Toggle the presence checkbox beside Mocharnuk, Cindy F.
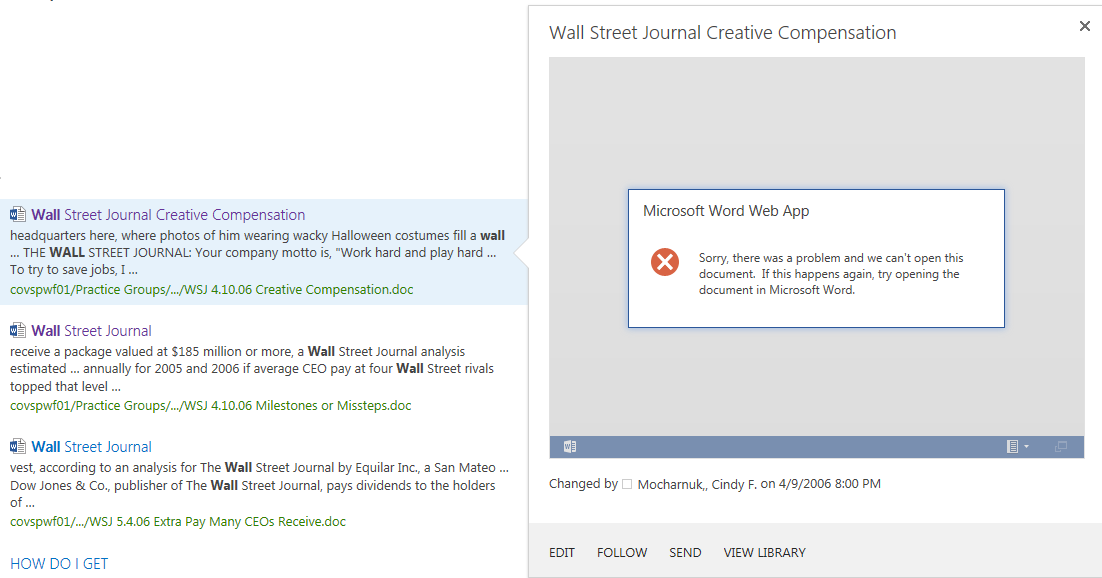The height and width of the screenshot is (578, 1102). click(x=627, y=484)
